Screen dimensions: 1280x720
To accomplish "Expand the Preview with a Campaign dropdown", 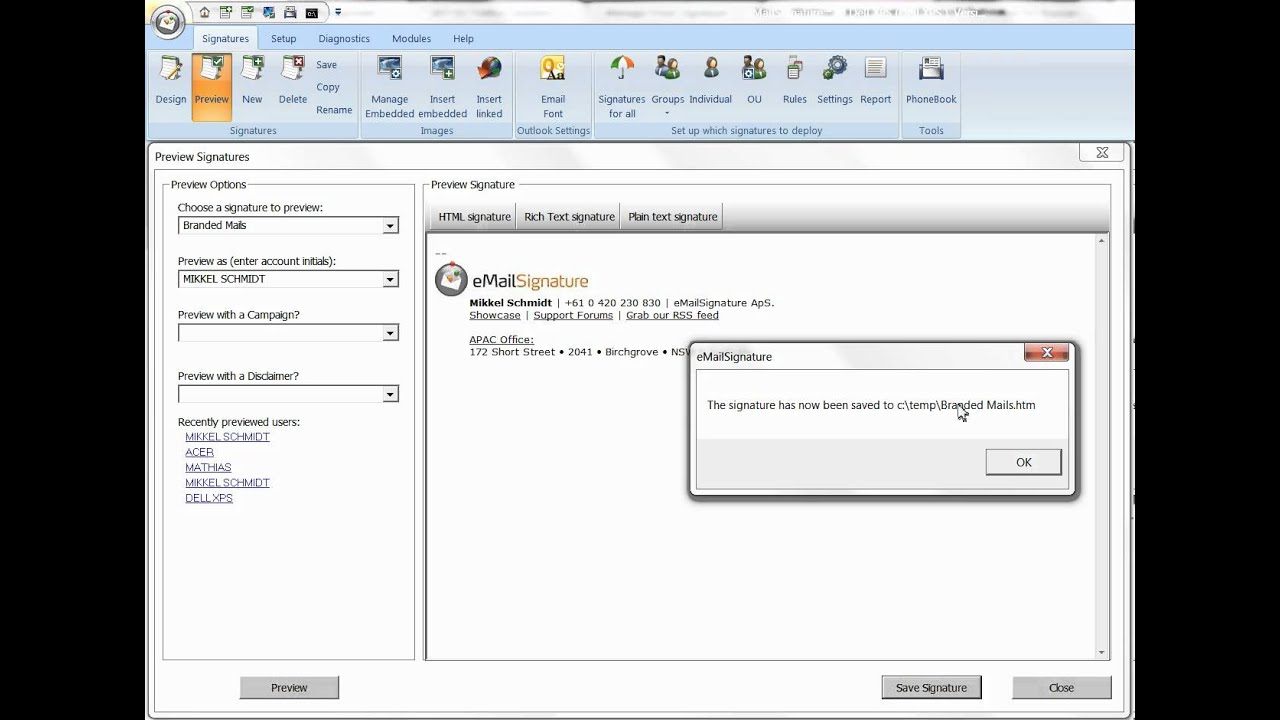I will coord(390,333).
